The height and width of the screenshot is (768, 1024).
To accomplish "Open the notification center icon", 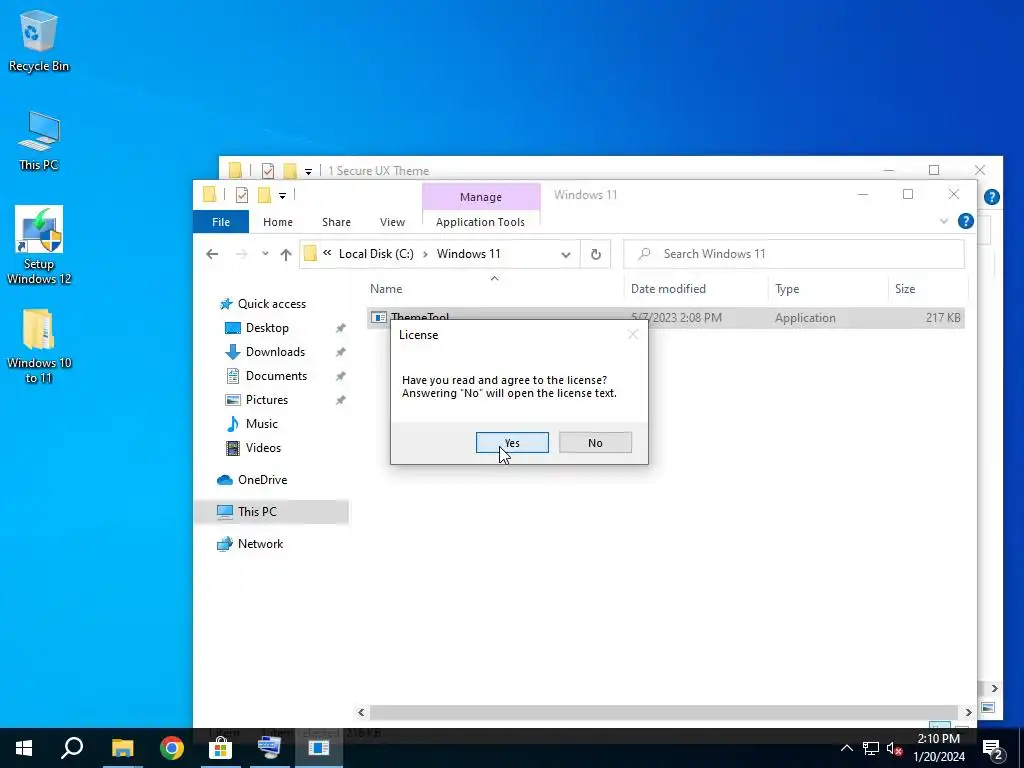I will click(993, 748).
